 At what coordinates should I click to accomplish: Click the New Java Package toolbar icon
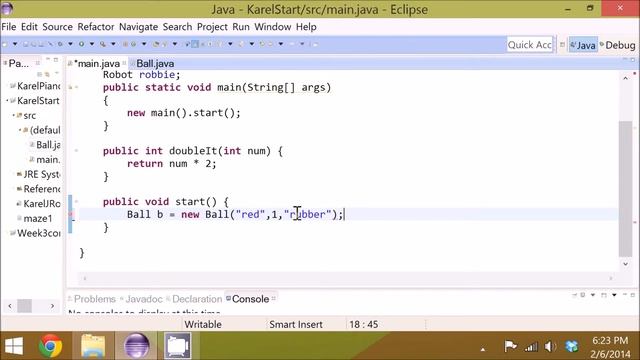[x=126, y=44]
